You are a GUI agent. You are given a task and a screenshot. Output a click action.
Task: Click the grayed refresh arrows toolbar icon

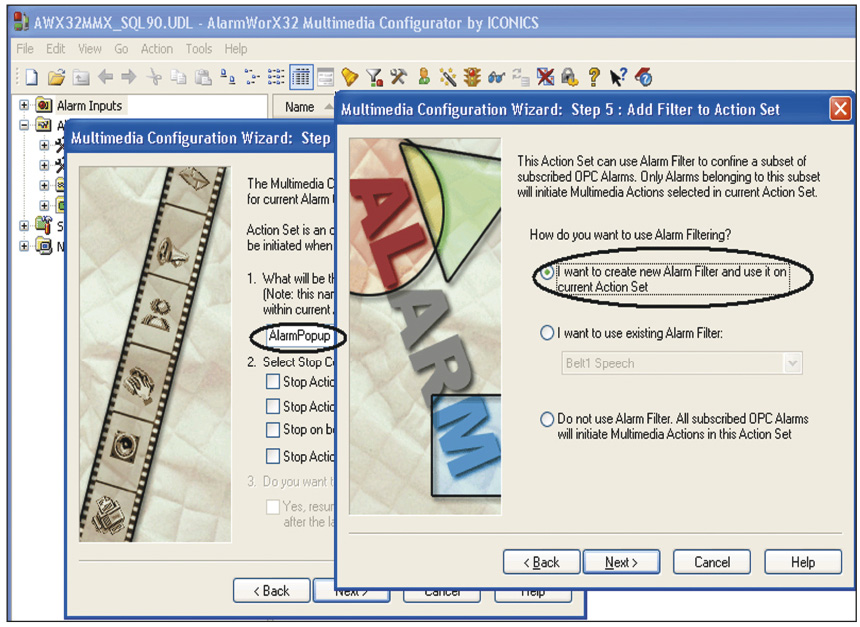[x=520, y=77]
